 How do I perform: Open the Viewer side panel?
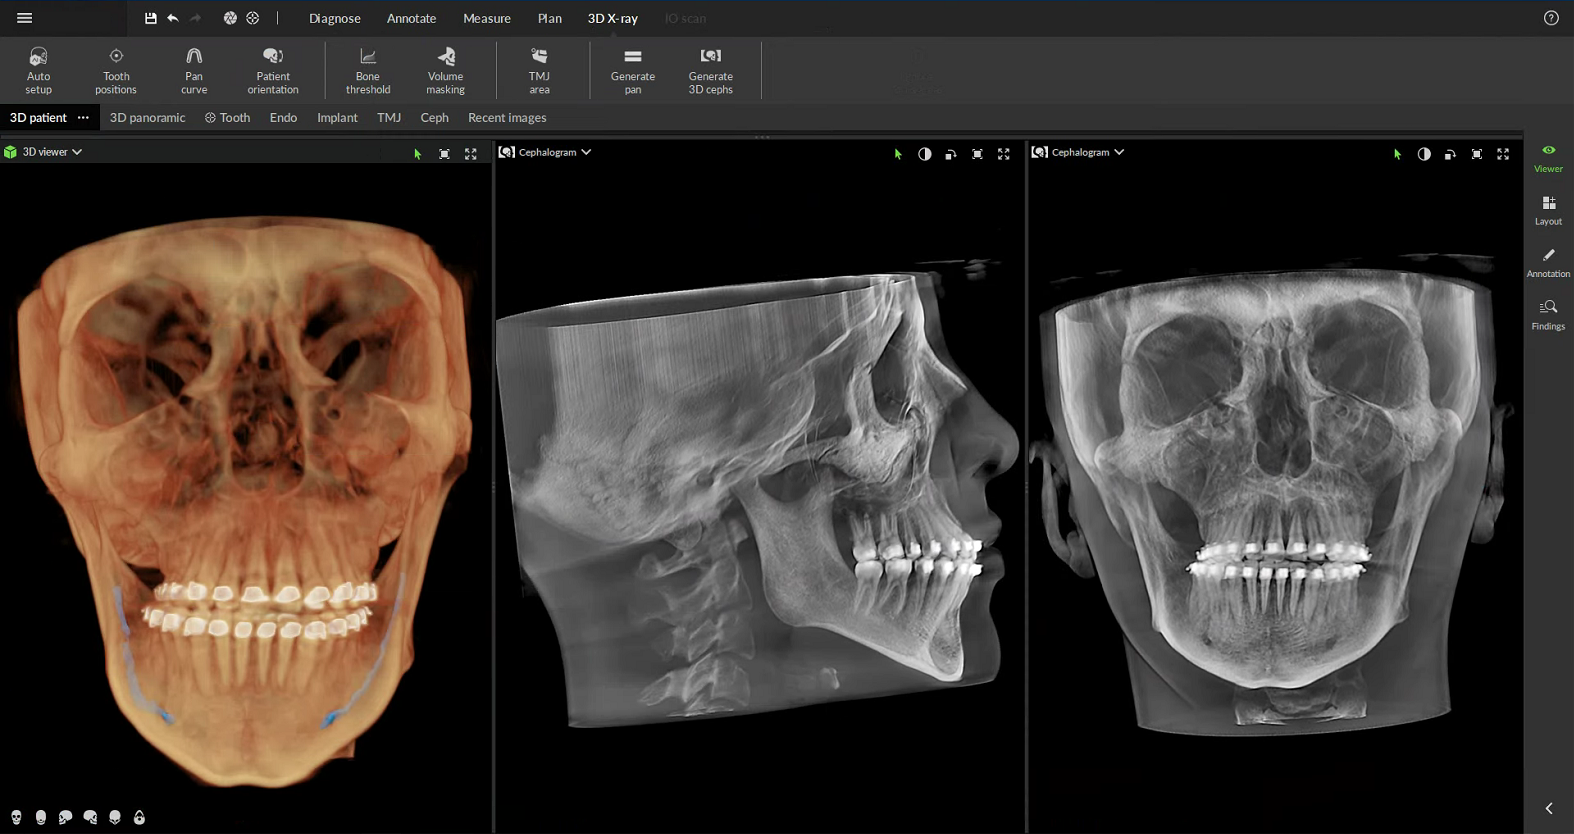pyautogui.click(x=1548, y=158)
